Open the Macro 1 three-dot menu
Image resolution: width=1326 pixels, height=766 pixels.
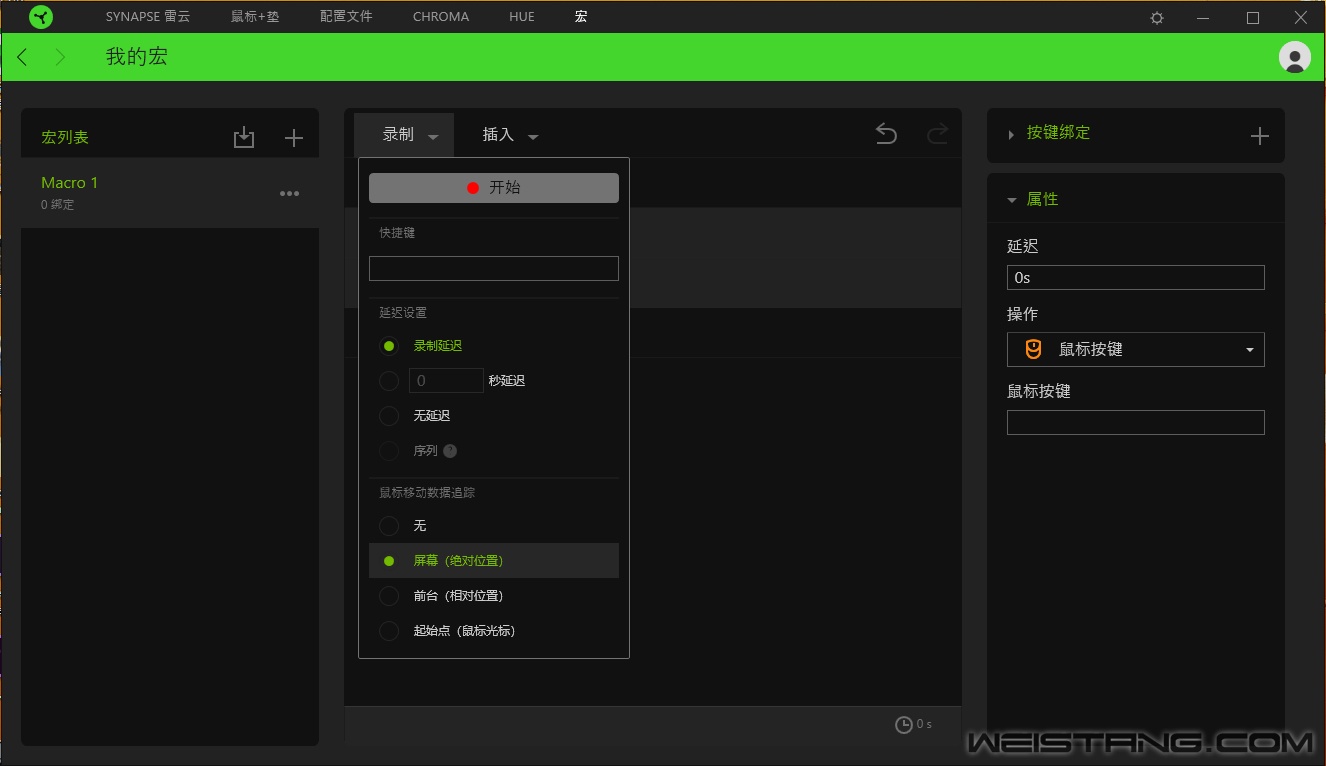tap(290, 194)
